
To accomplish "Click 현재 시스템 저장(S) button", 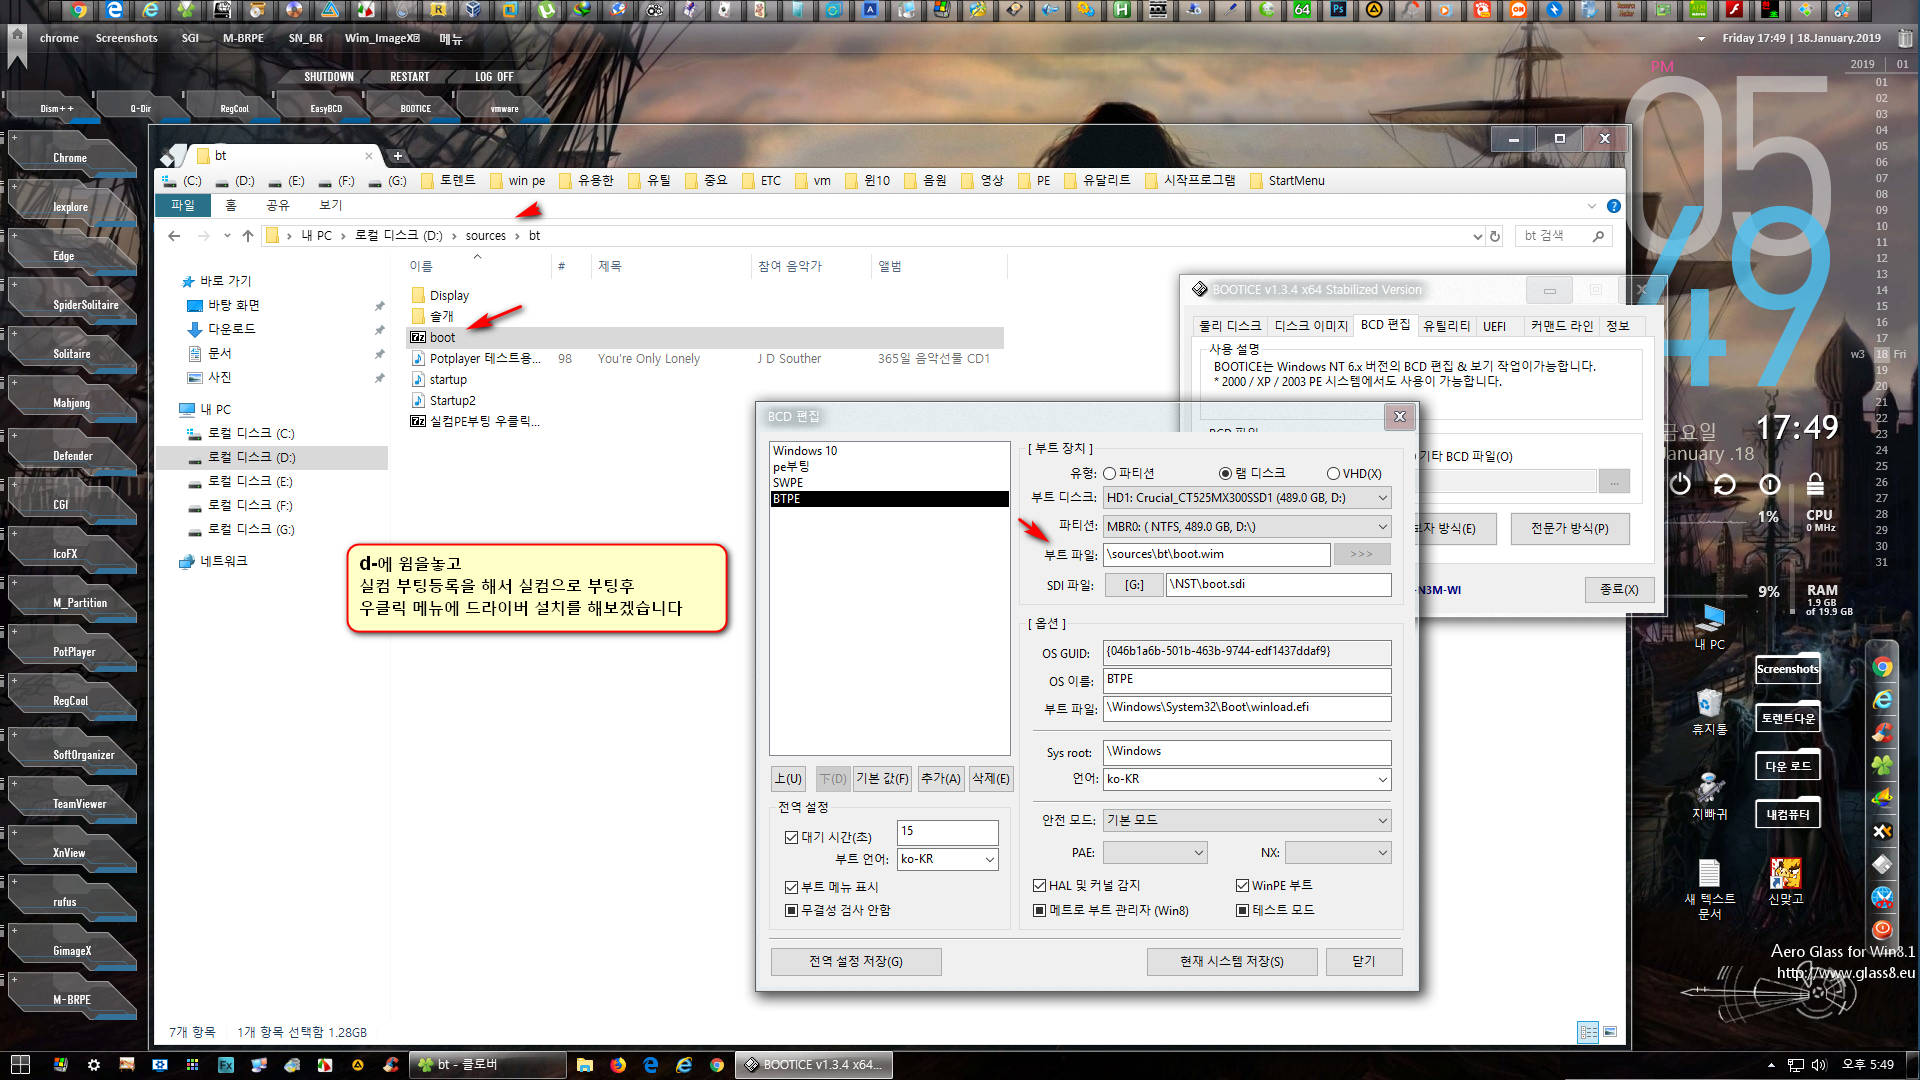I will (x=1232, y=962).
